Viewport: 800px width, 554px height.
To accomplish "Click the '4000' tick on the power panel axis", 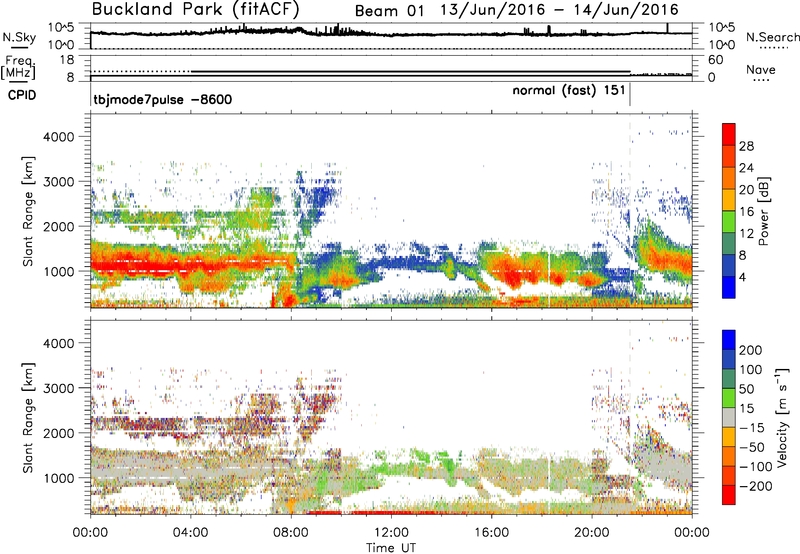I will click(x=59, y=137).
